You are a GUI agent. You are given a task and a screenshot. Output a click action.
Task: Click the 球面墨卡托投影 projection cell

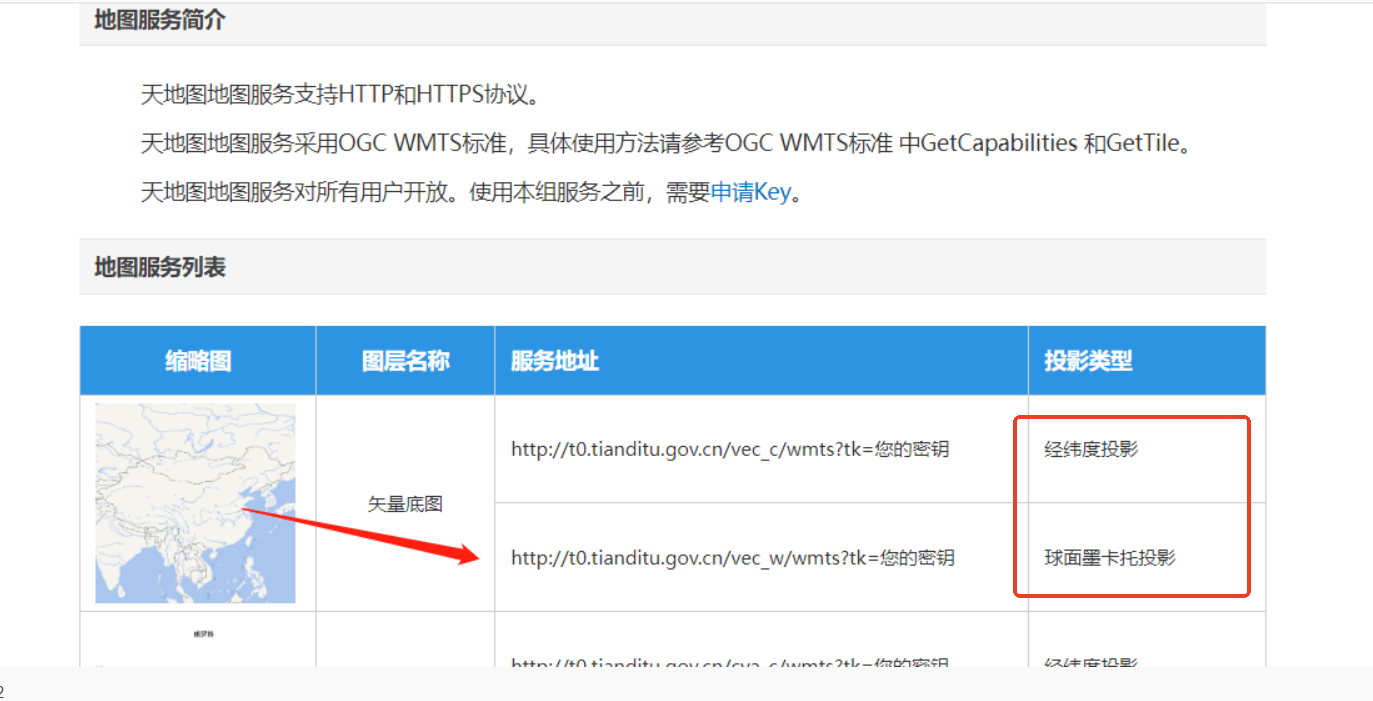coord(1110,557)
